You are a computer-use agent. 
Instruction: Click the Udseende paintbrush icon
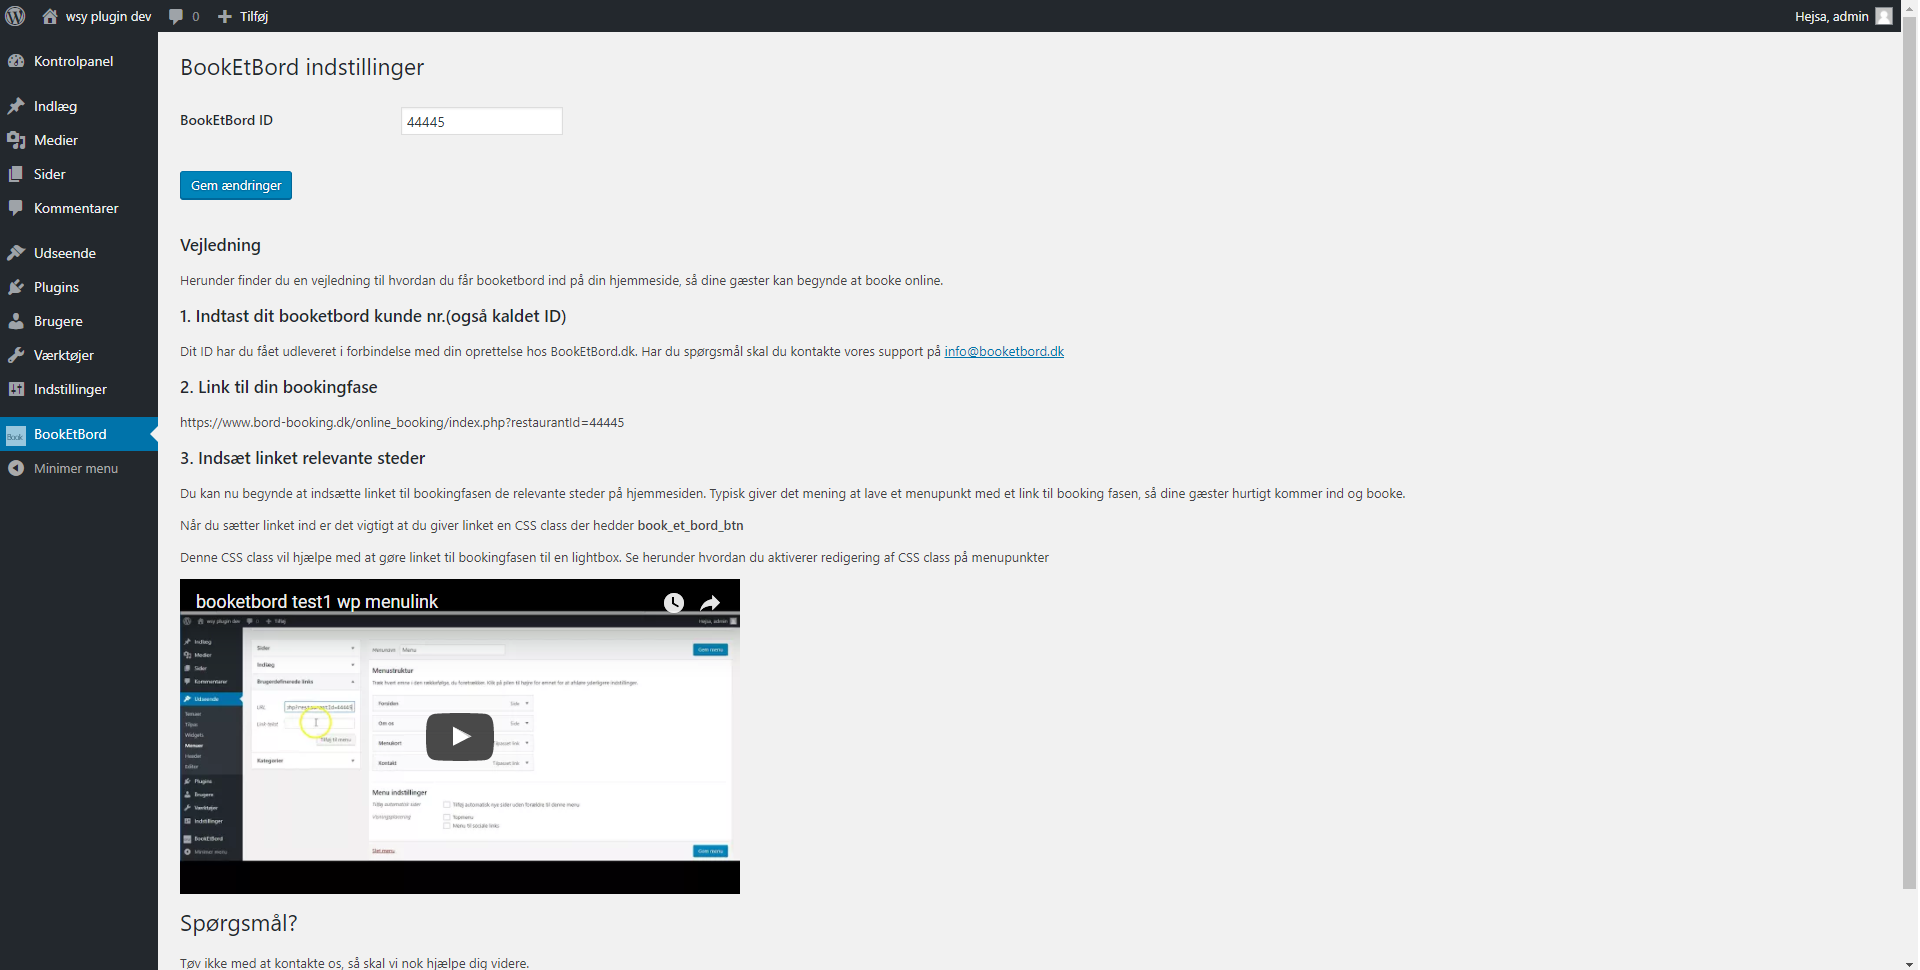point(16,253)
